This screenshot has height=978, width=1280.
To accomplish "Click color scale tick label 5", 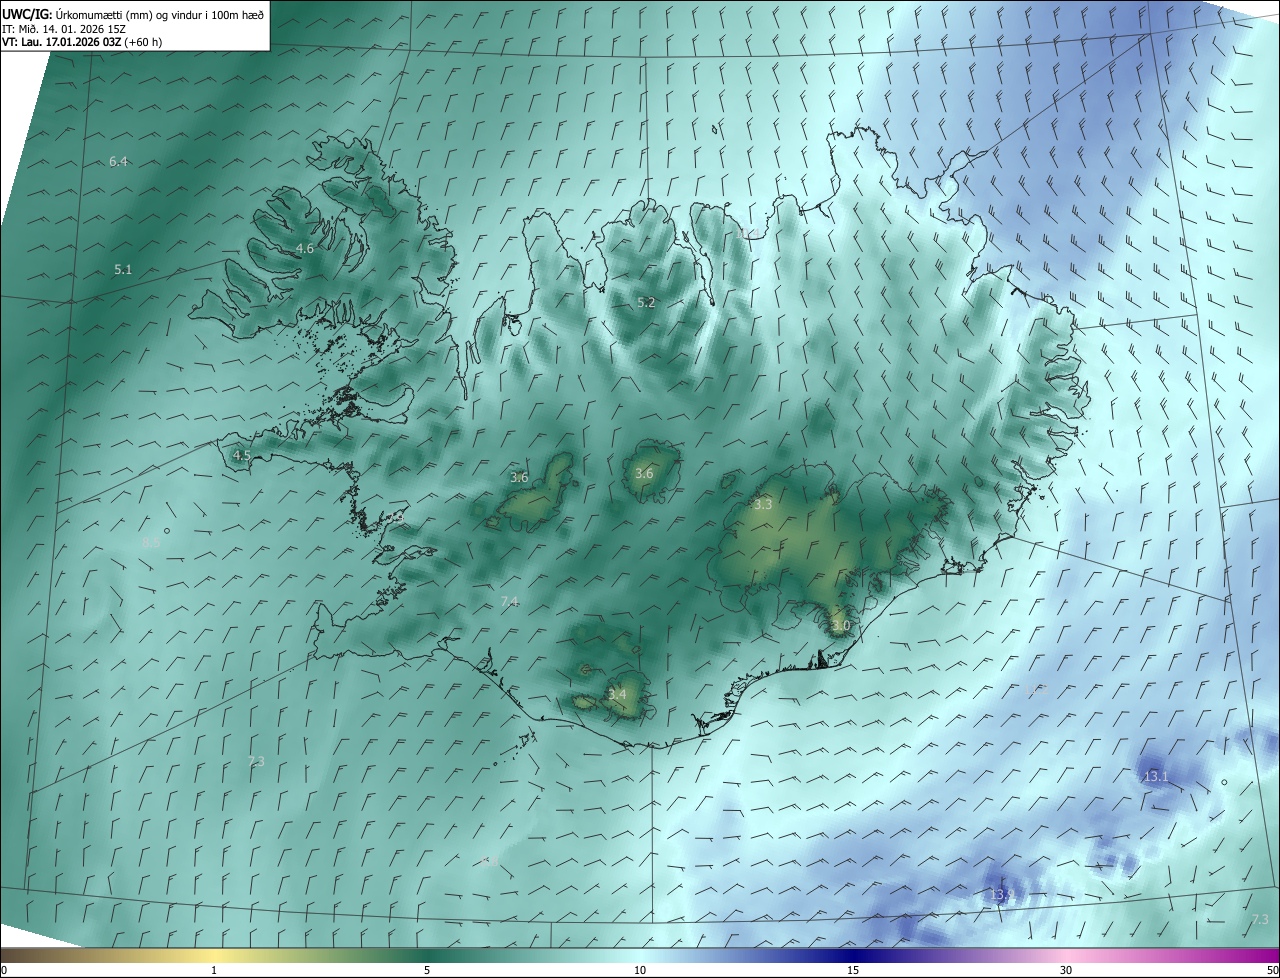I will 427,970.
